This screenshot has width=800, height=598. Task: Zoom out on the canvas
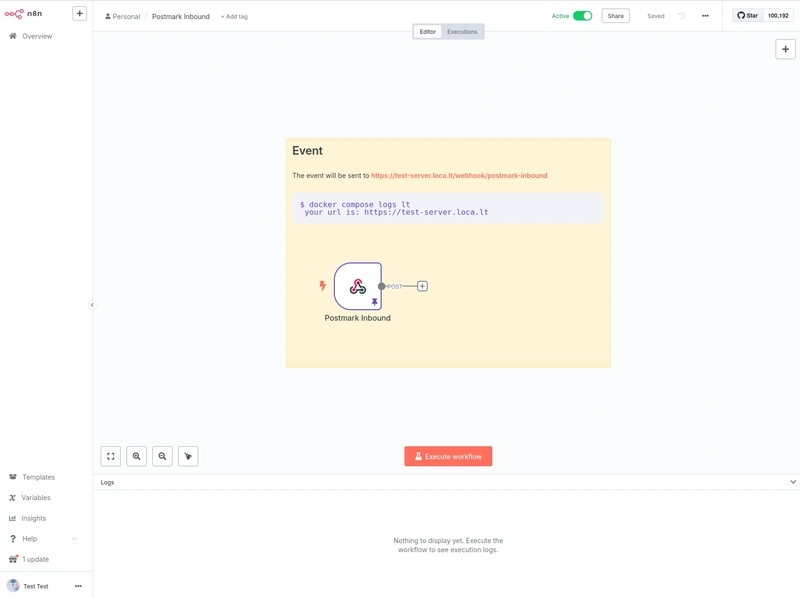click(x=162, y=456)
